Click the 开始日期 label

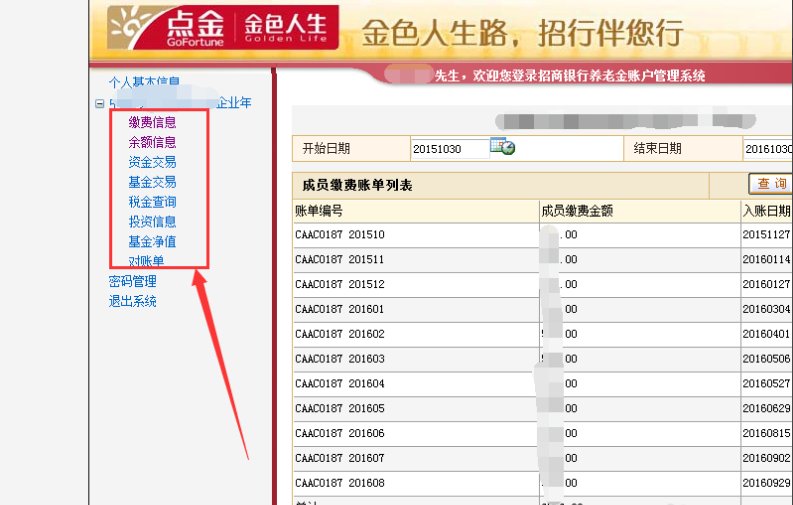pyautogui.click(x=326, y=149)
